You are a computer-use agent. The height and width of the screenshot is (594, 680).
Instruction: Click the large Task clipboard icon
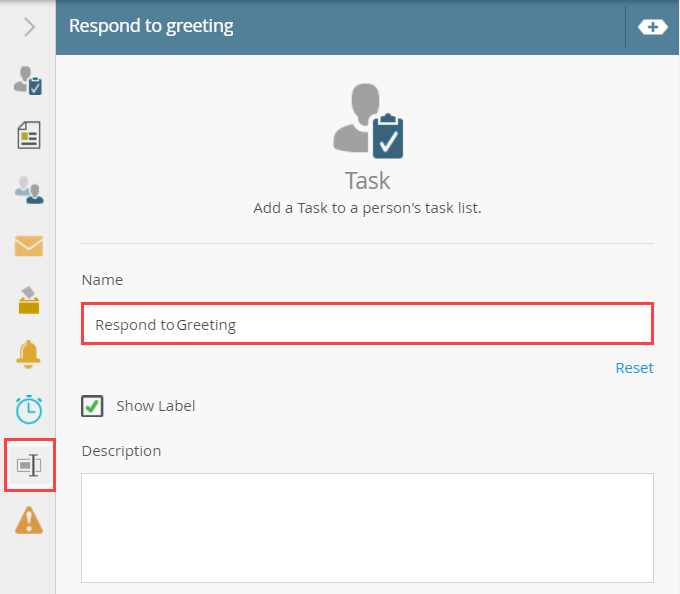point(368,120)
